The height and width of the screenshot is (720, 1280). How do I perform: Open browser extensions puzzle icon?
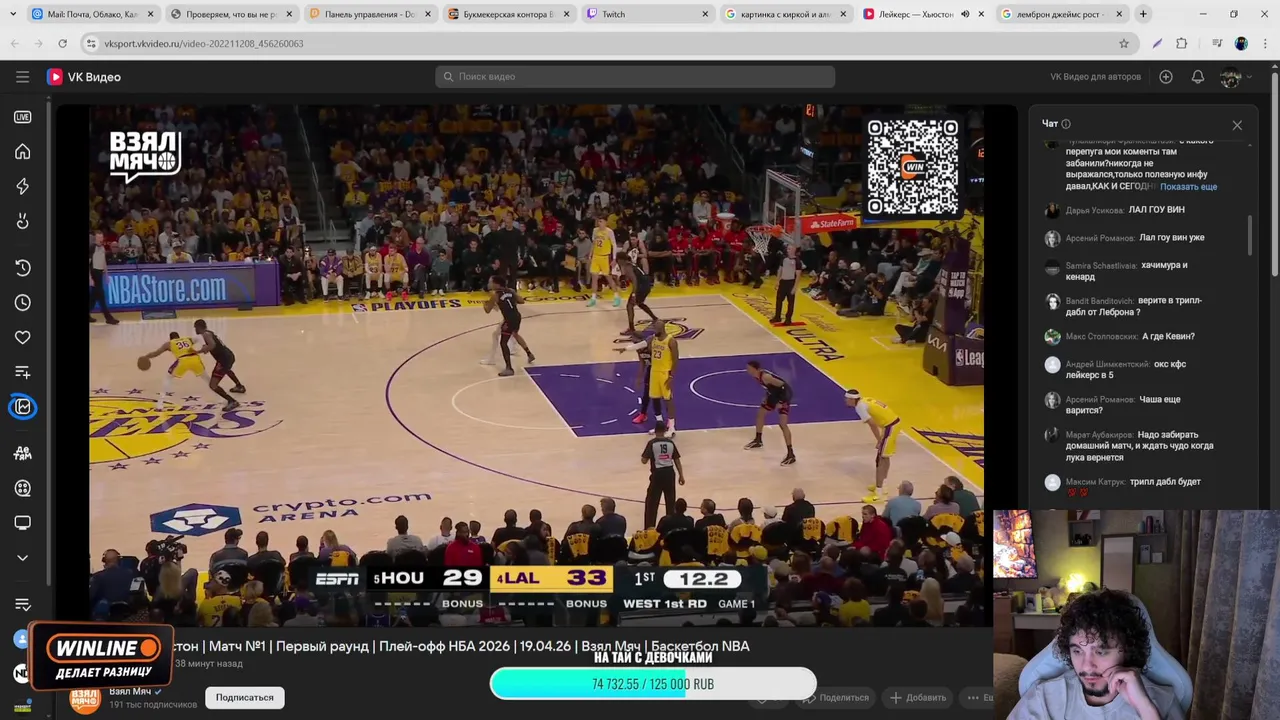click(x=1182, y=43)
